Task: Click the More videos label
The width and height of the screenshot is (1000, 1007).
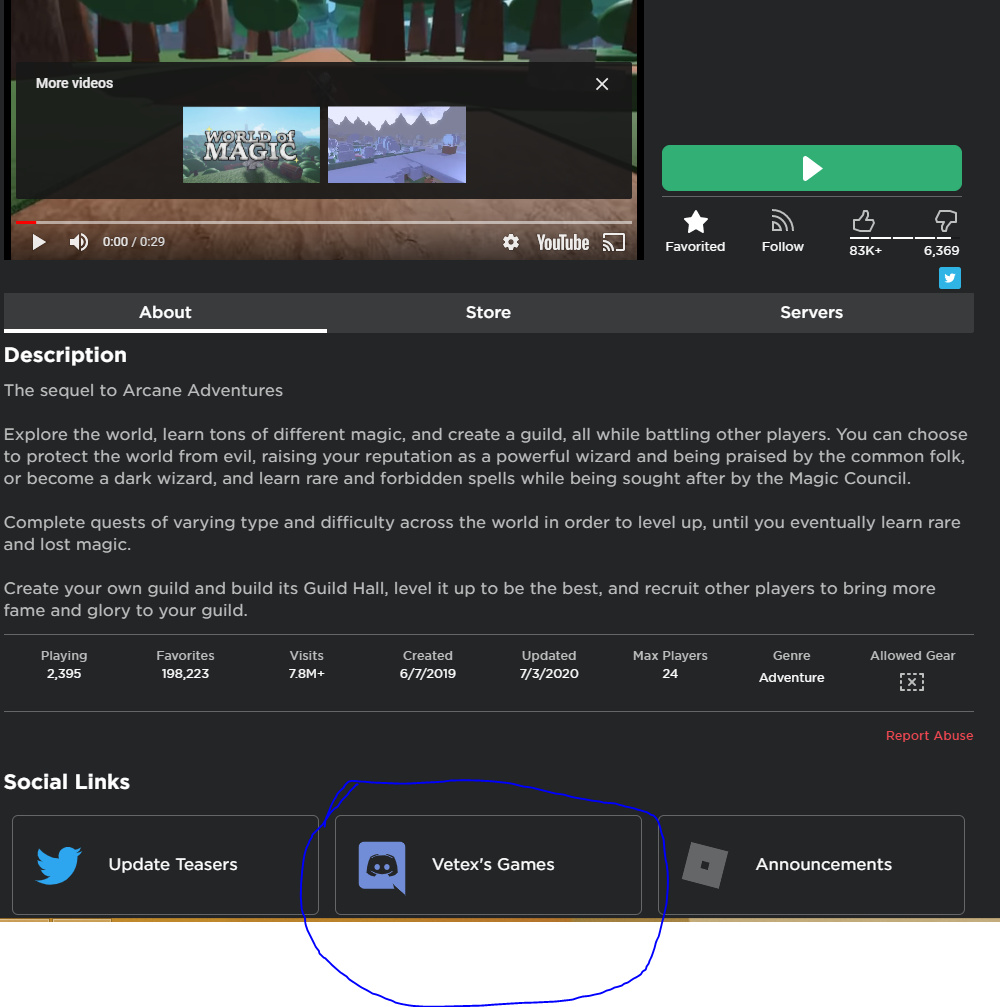Action: (75, 83)
